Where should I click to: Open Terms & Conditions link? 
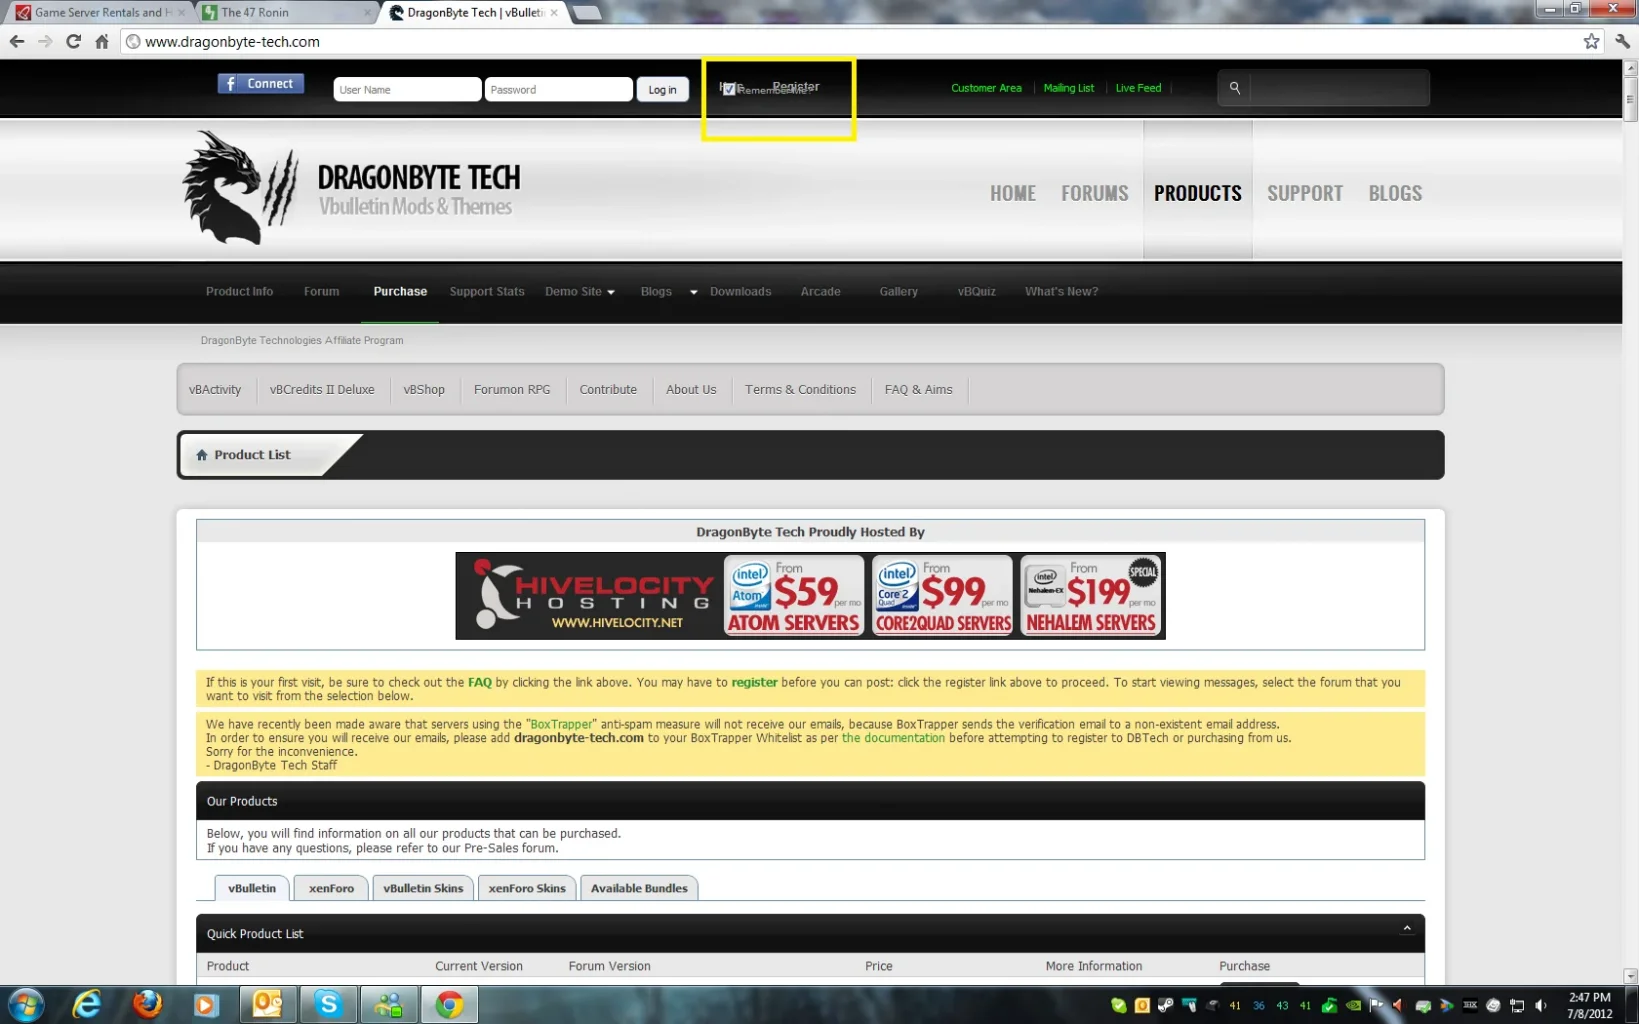click(800, 389)
